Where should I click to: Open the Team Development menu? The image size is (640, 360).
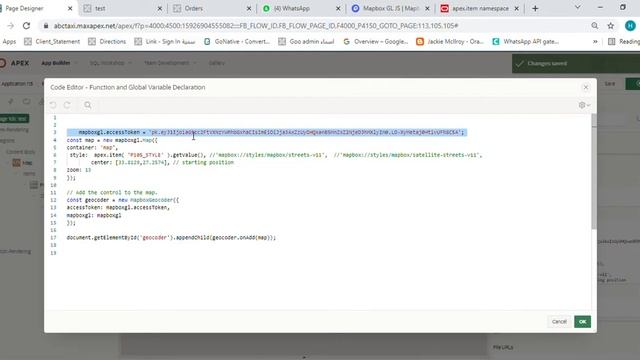(170, 63)
